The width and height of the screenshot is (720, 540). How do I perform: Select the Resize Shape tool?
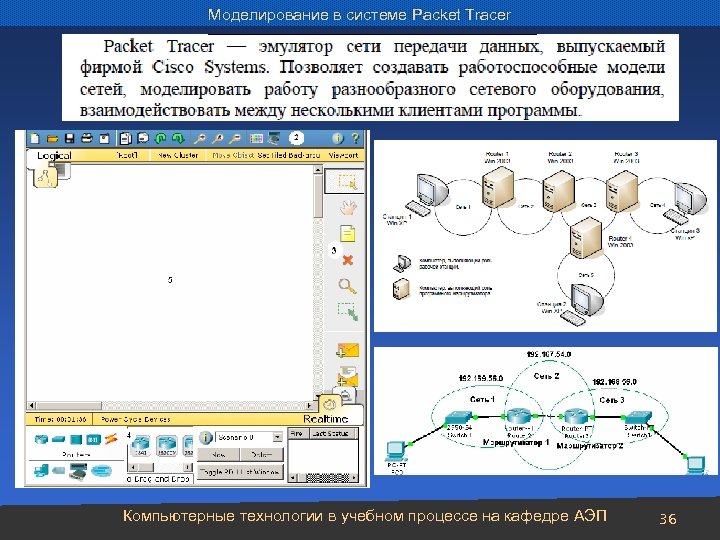click(x=348, y=312)
